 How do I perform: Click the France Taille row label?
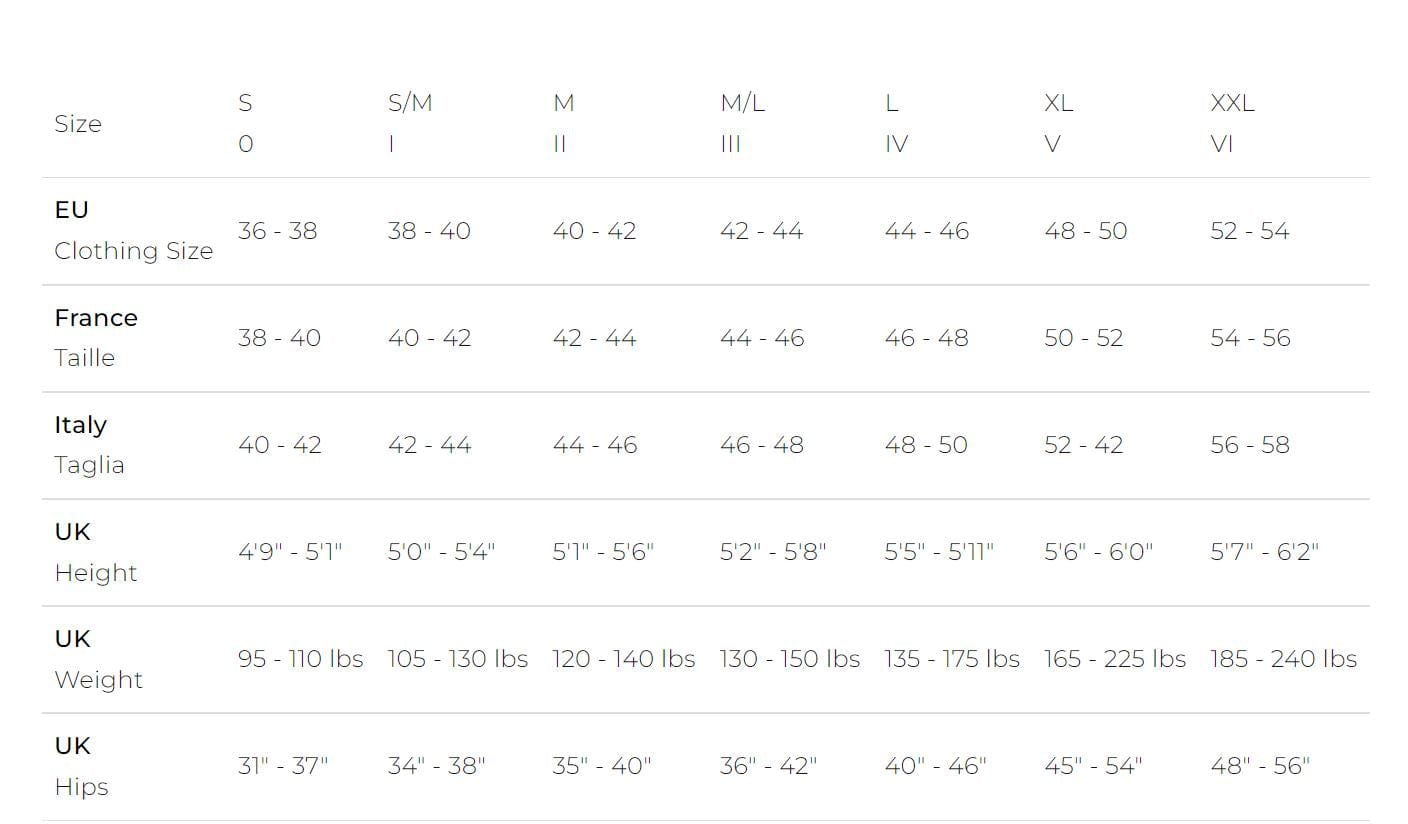(x=96, y=337)
